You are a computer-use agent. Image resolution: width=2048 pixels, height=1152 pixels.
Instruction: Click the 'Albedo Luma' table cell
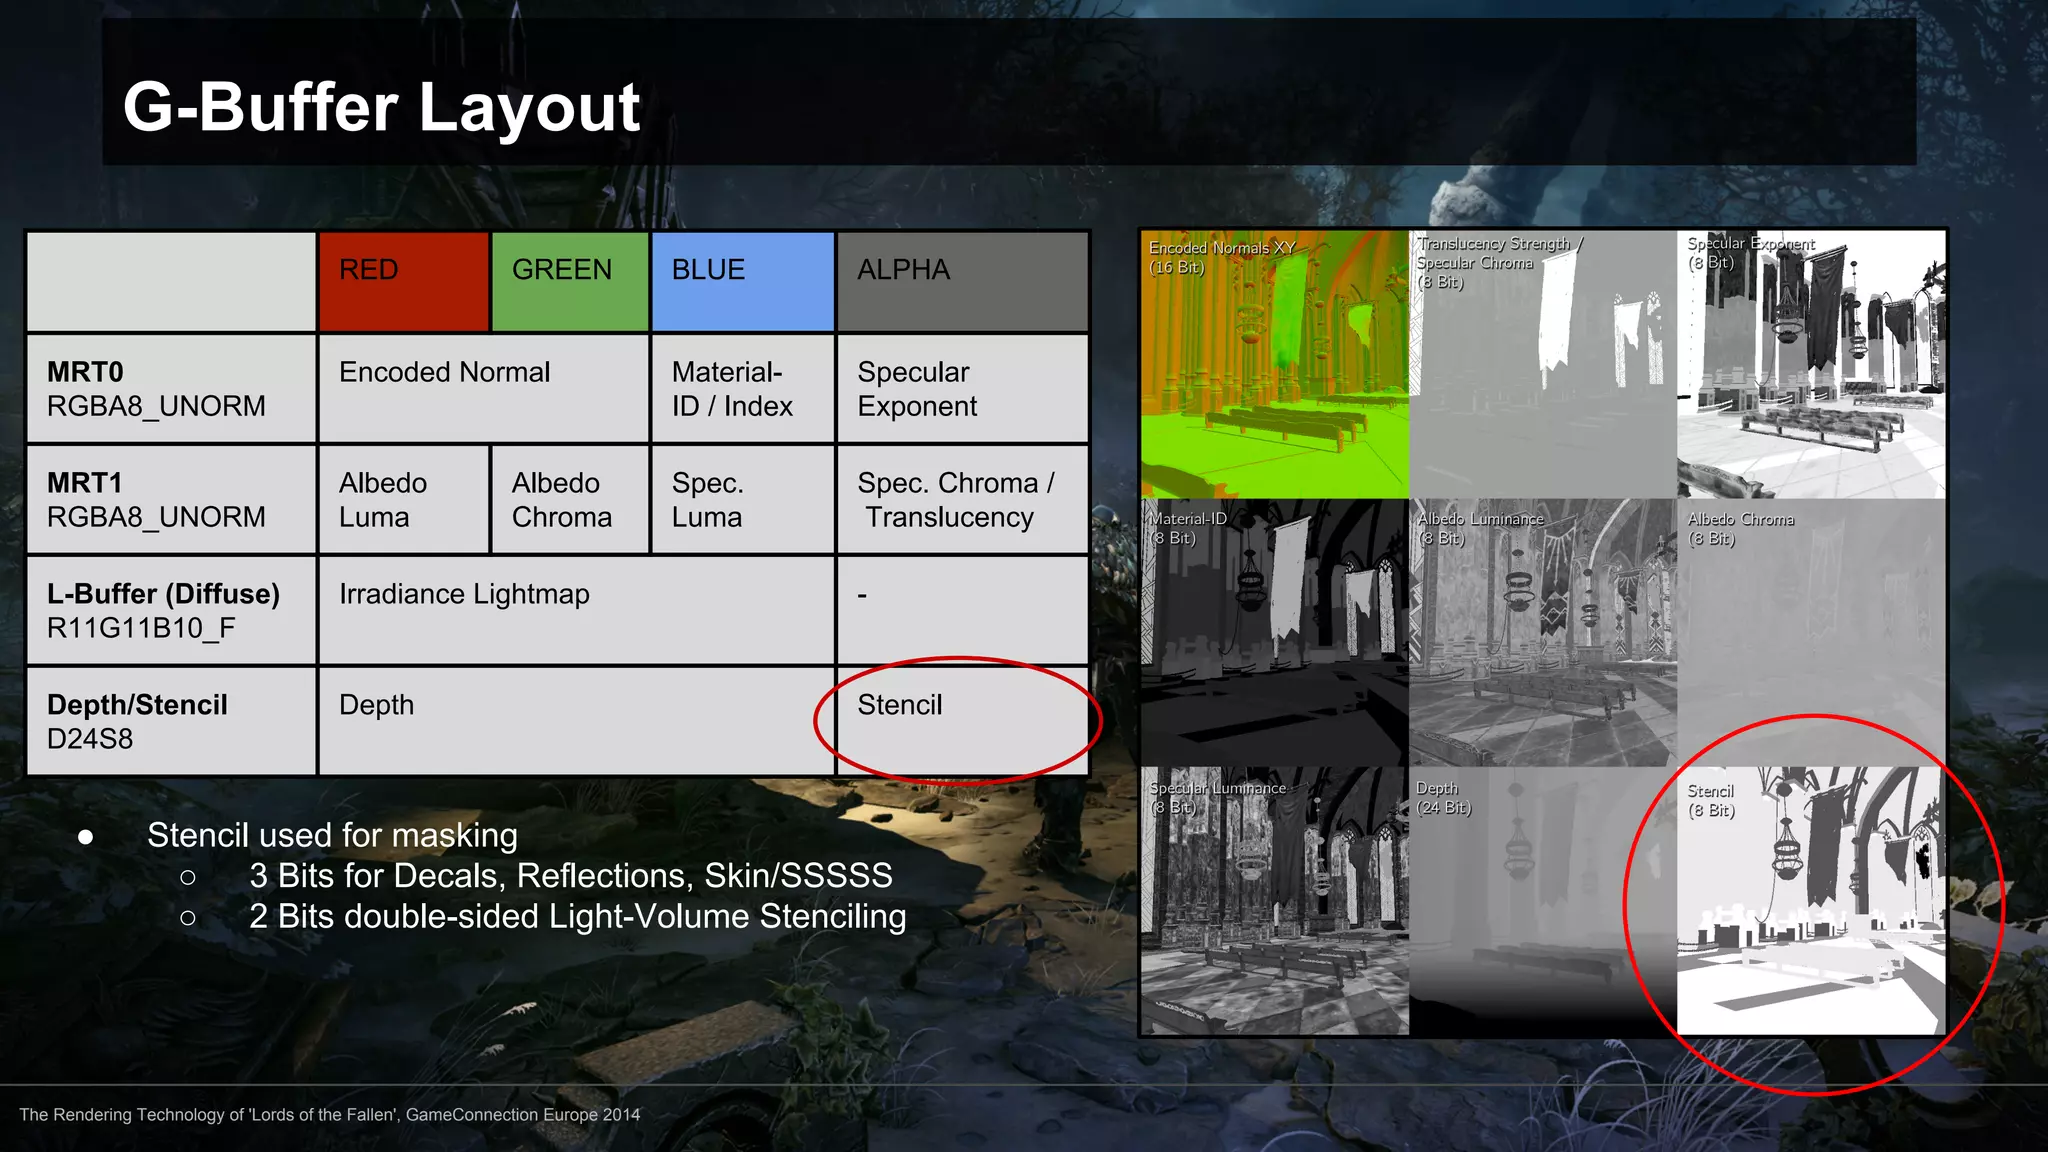(x=404, y=500)
